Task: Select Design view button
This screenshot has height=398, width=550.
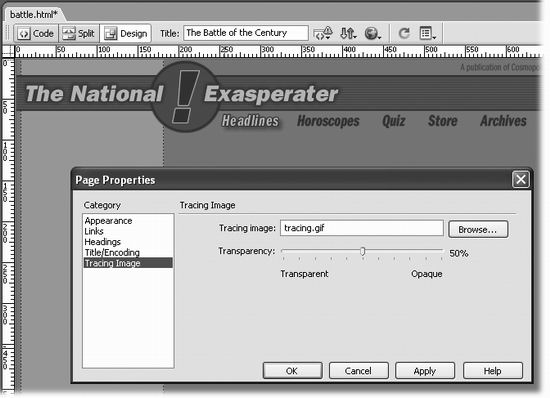Action: (x=126, y=34)
